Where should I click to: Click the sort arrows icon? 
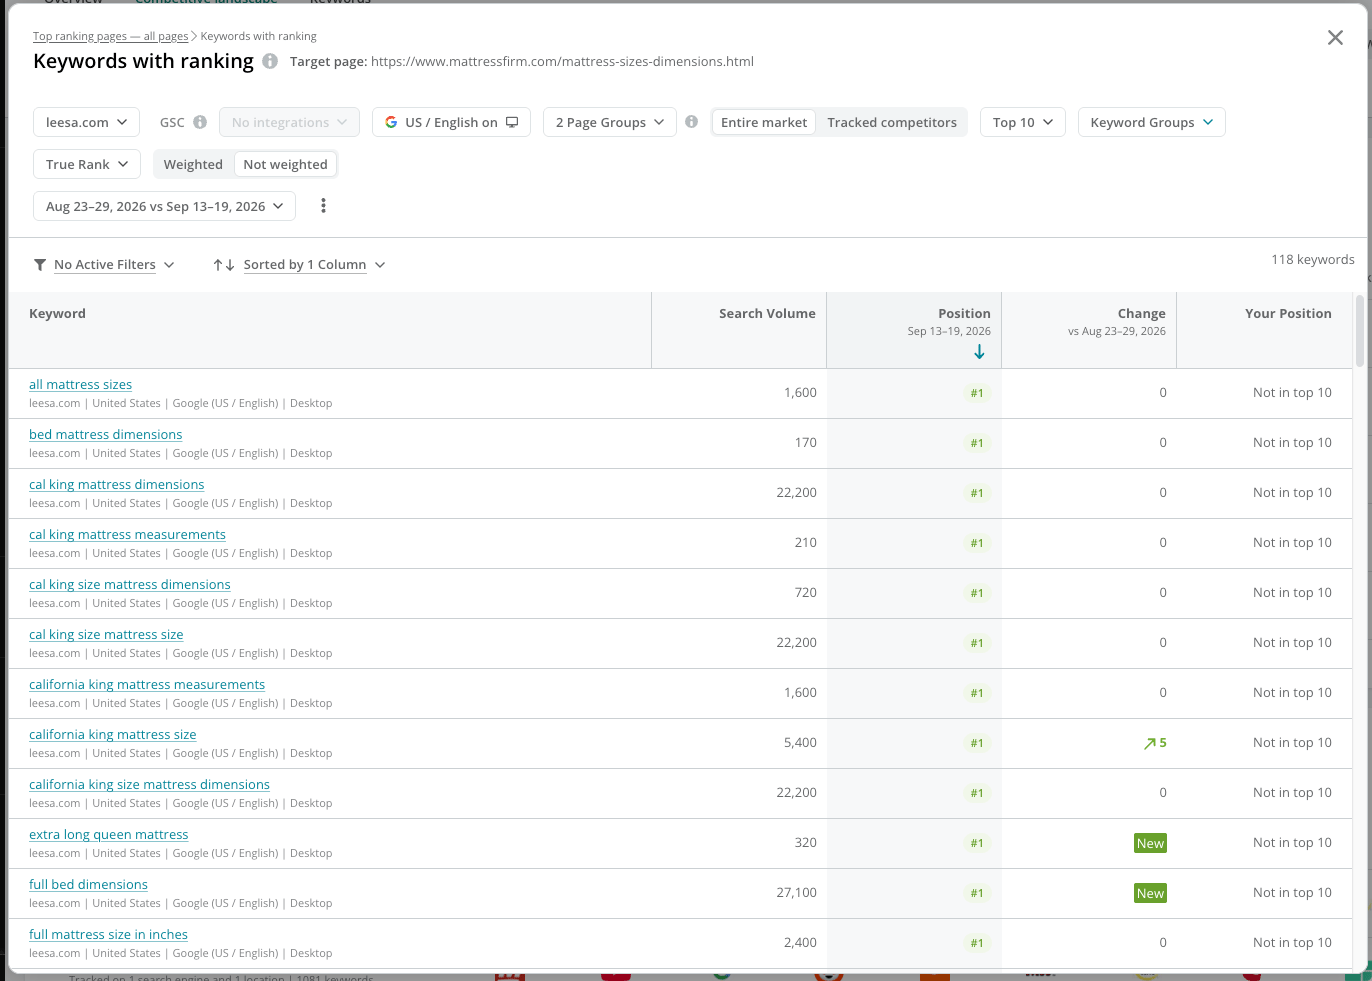(224, 265)
